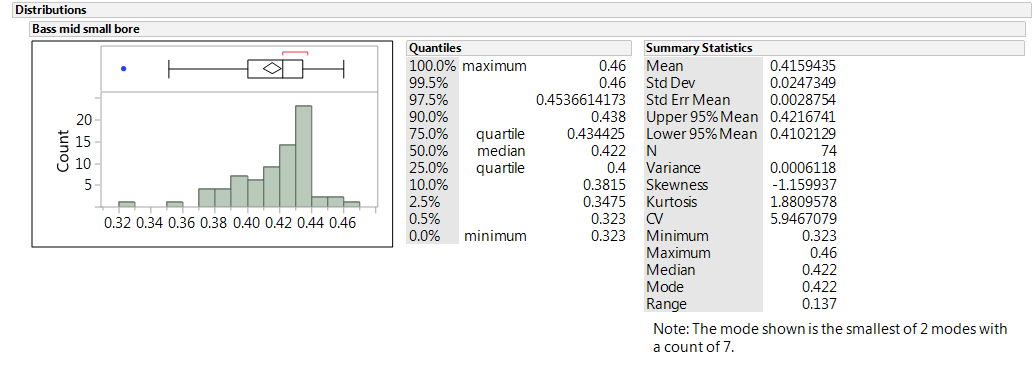Click the x-axis tick label 0.40
Image resolution: width=1034 pixels, height=366 pixels.
[247, 224]
